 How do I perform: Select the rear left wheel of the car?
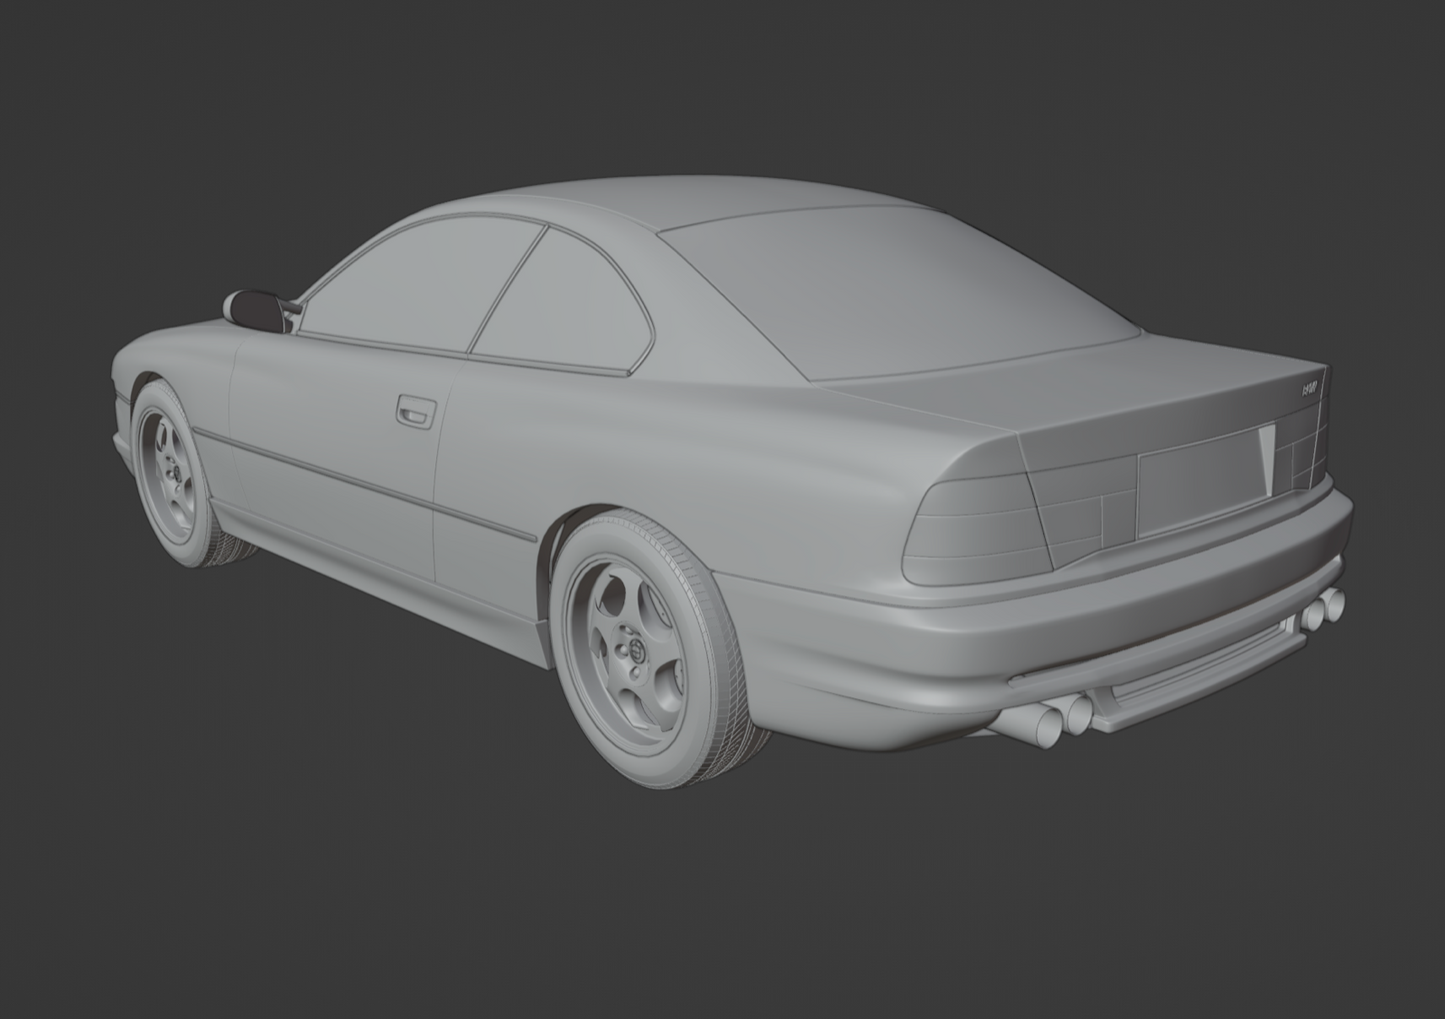[x=657, y=650]
